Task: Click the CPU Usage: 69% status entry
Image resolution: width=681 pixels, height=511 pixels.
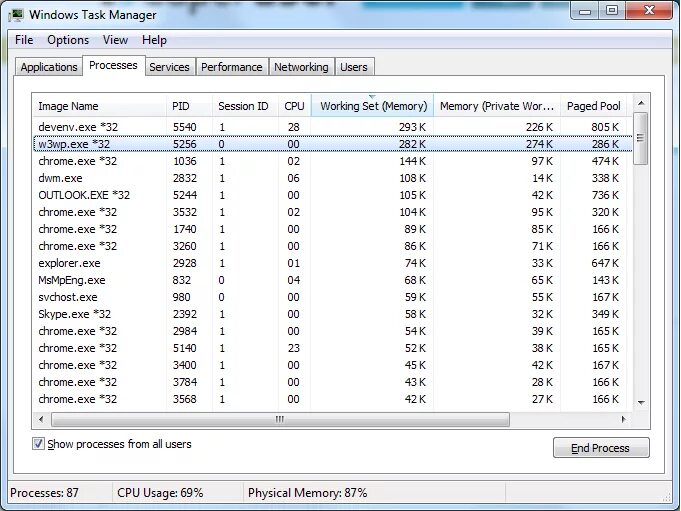Action: [160, 493]
